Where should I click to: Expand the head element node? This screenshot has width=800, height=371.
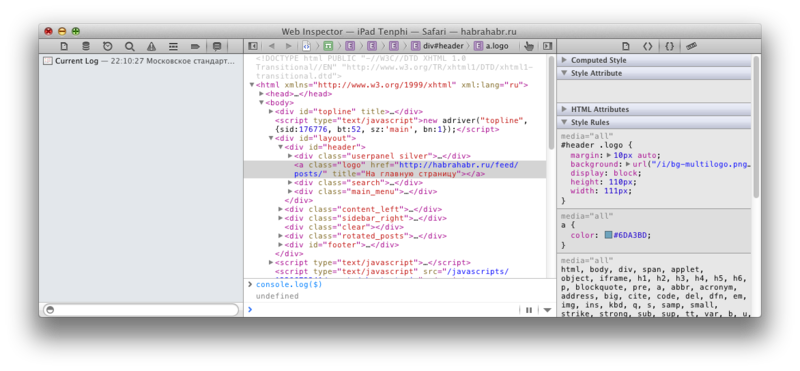[261, 94]
